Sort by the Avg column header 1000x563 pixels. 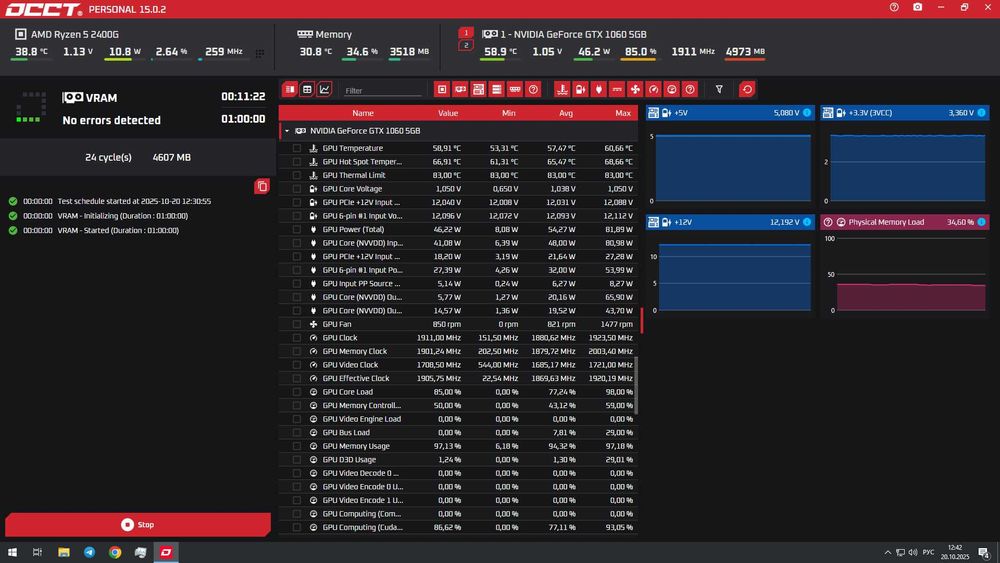click(566, 113)
